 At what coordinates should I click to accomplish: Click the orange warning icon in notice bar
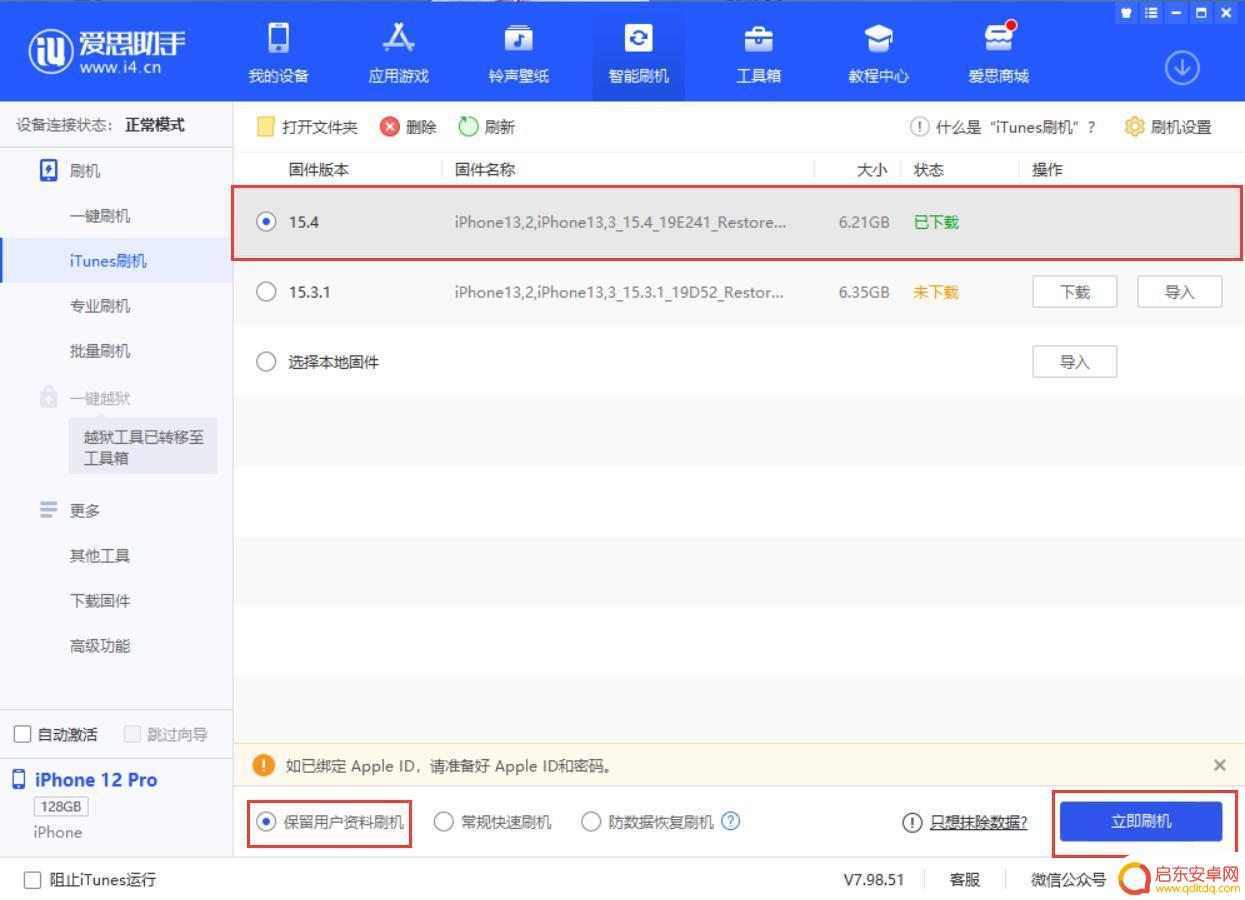(x=263, y=765)
